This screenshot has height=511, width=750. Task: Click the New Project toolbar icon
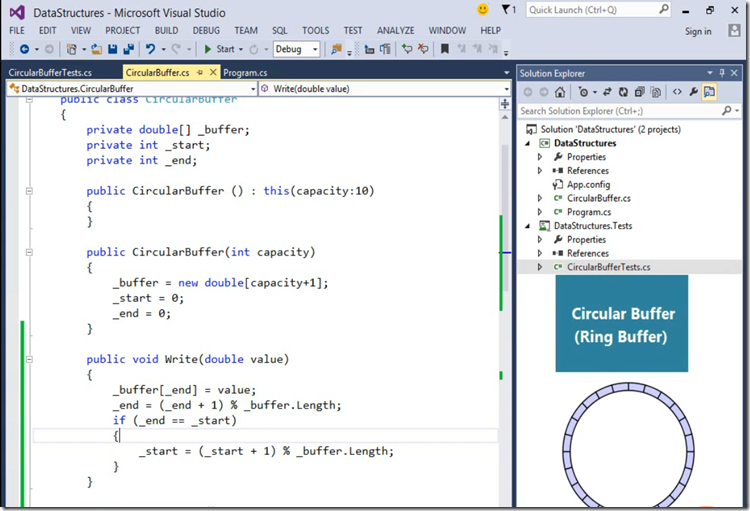(x=71, y=49)
